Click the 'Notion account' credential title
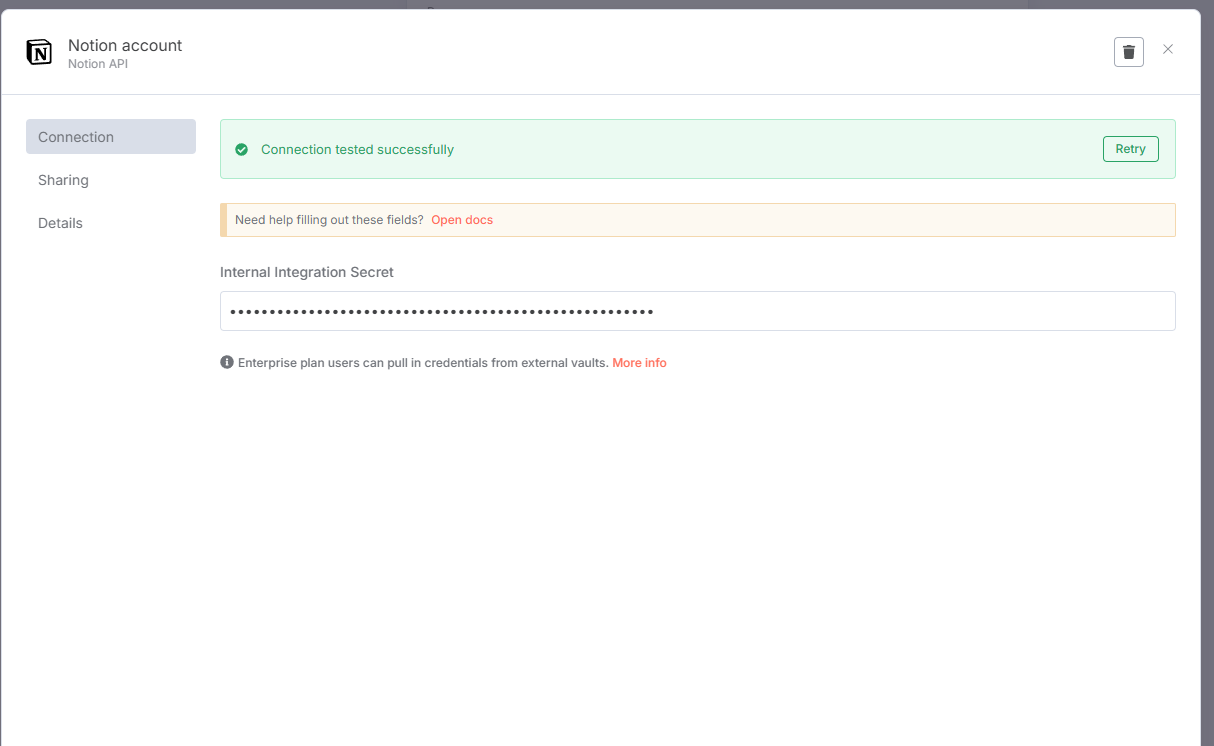This screenshot has height=746, width=1214. click(x=125, y=45)
